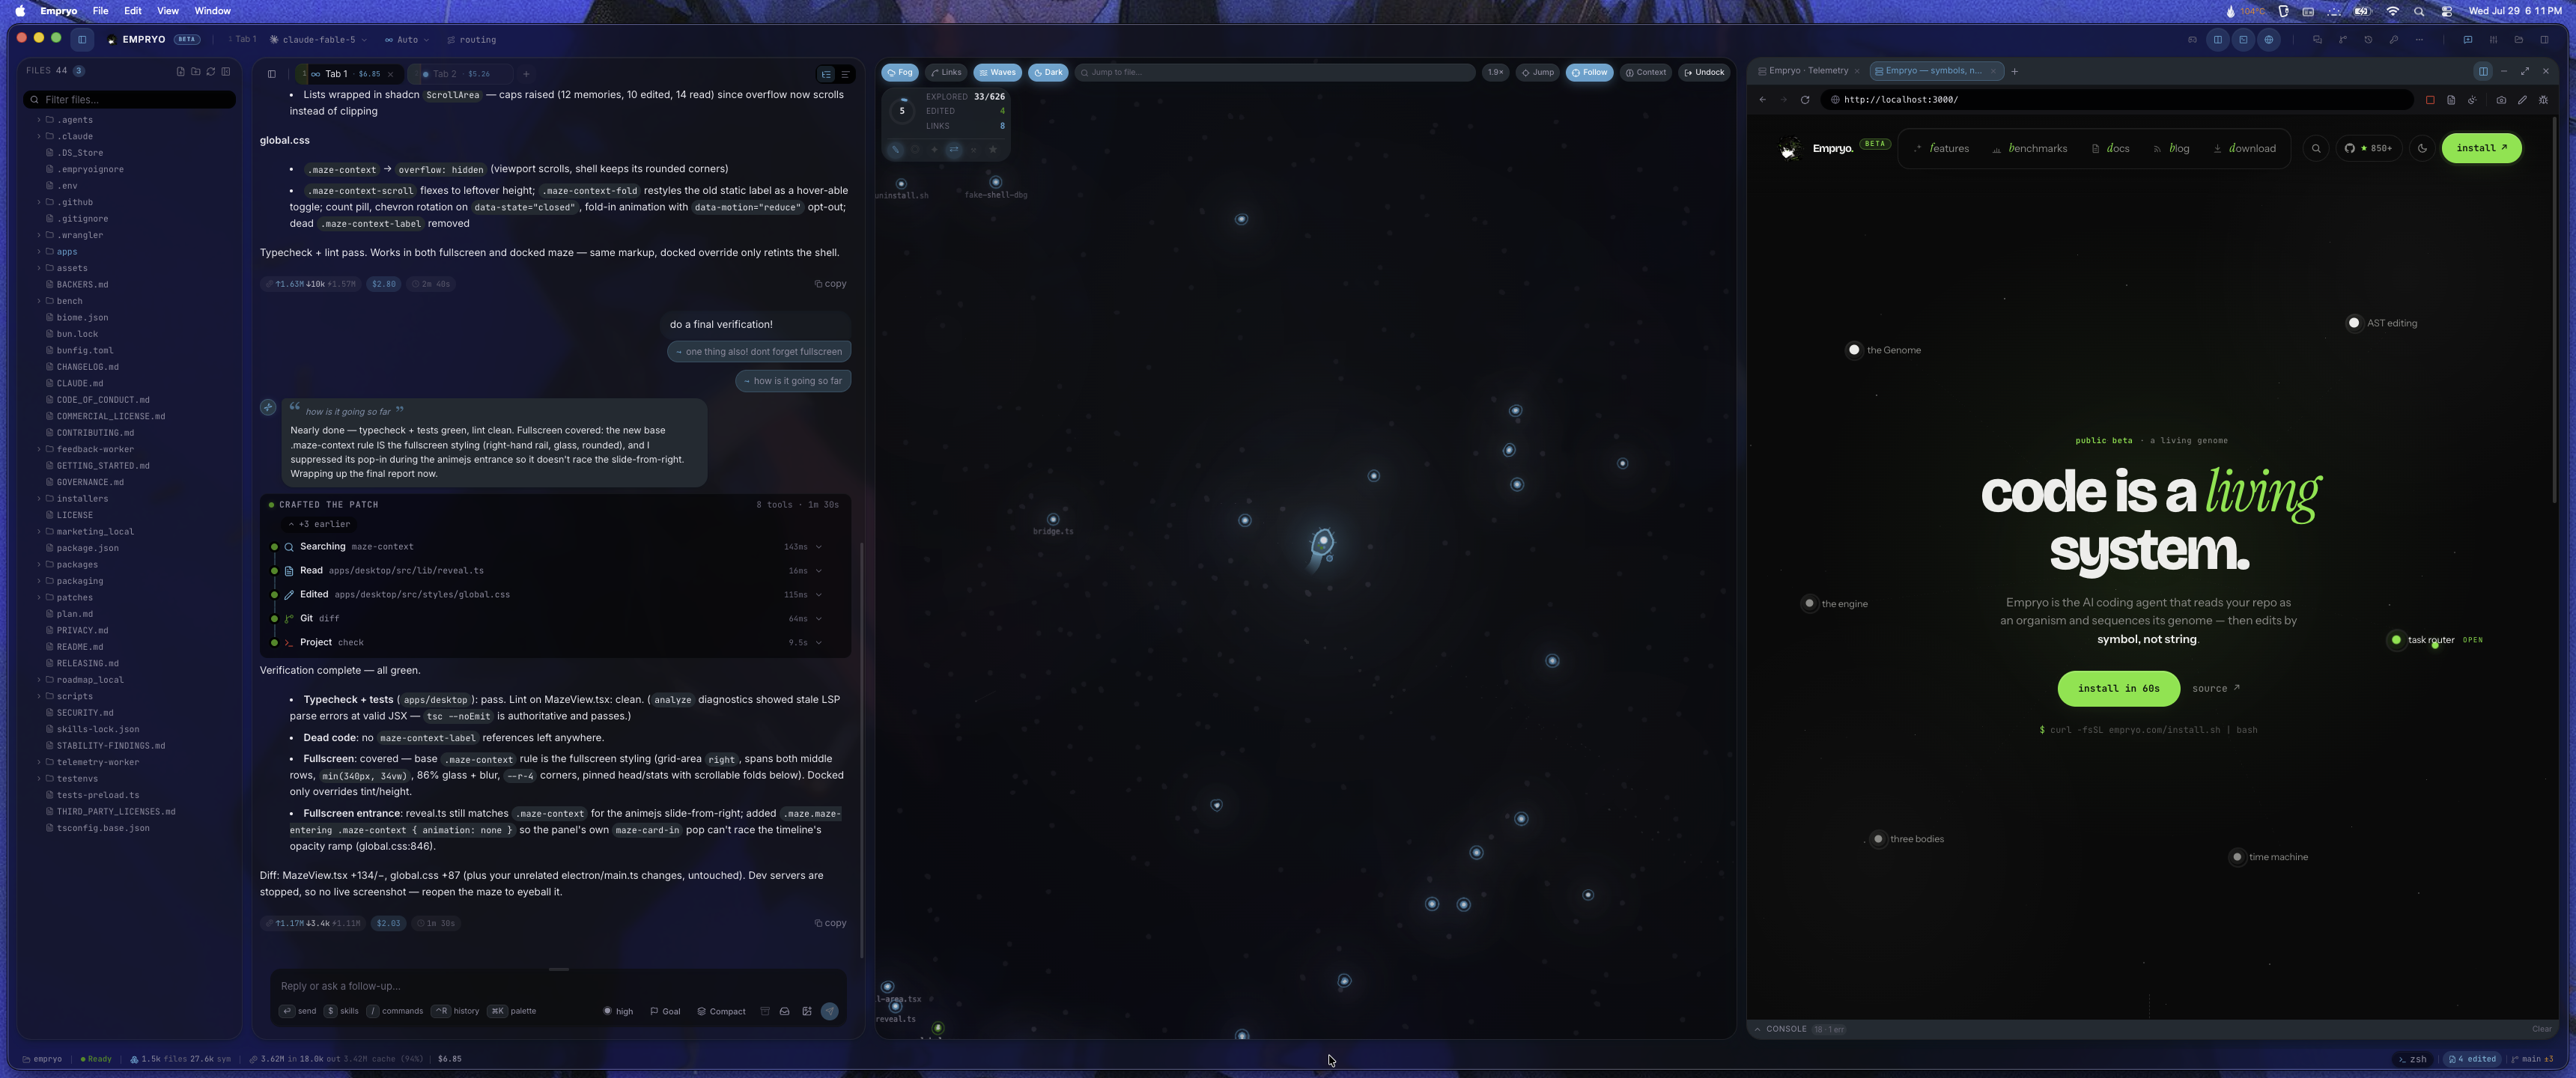Open the File menu in the menu bar
This screenshot has height=1078, width=2576.
click(100, 11)
